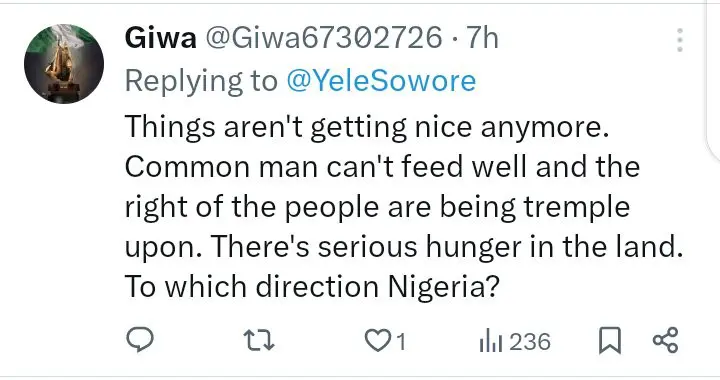Visit the @YeleSowore mention link
Screen dimensions: 720x380
tap(381, 81)
